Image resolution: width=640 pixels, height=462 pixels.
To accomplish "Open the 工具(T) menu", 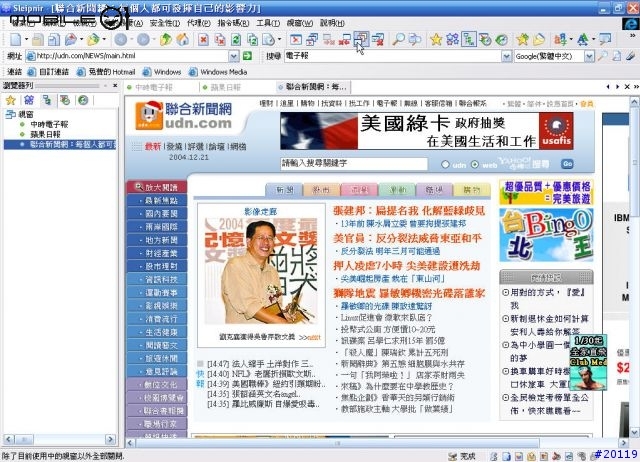I will point(268,23).
